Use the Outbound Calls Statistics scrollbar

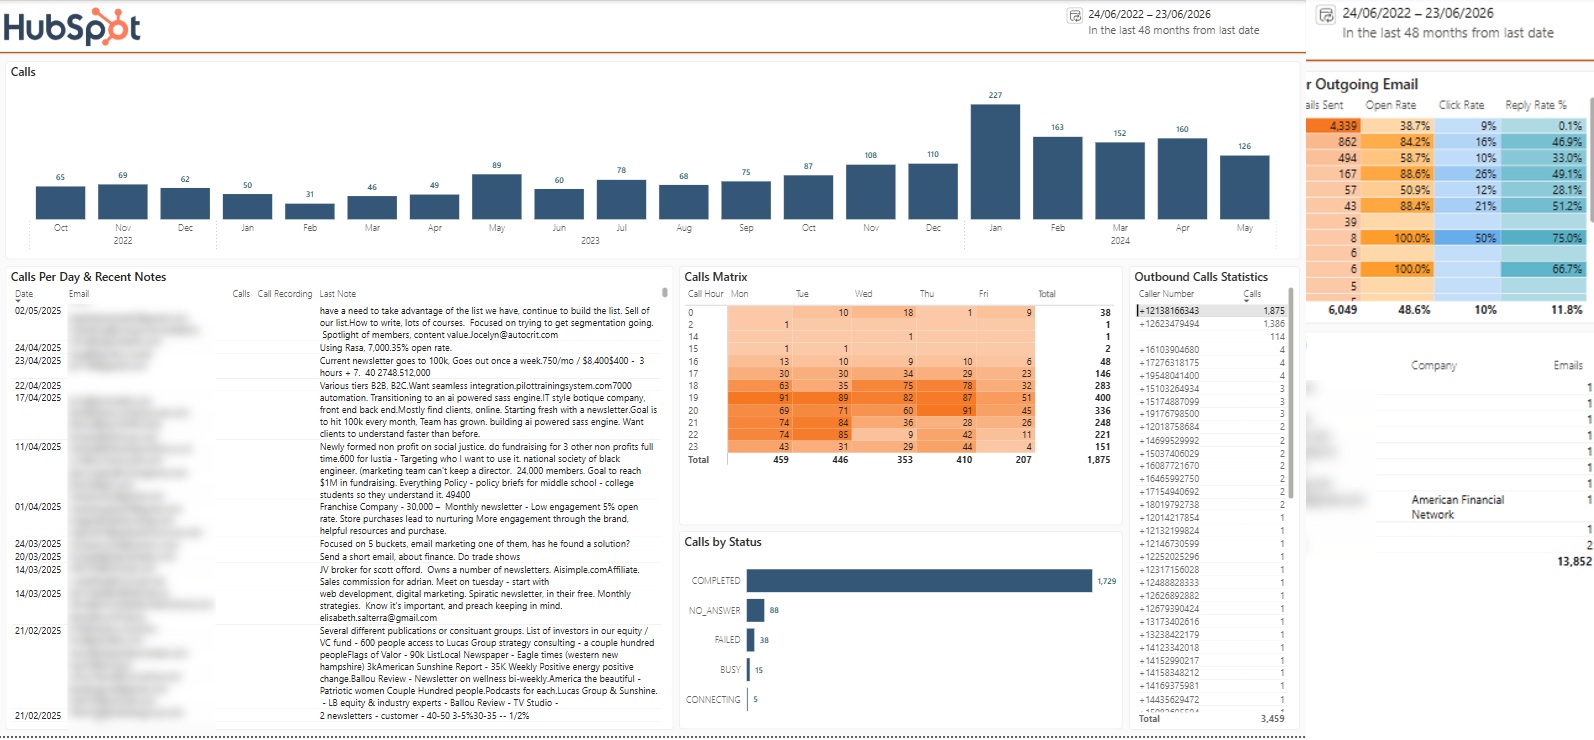[1290, 393]
